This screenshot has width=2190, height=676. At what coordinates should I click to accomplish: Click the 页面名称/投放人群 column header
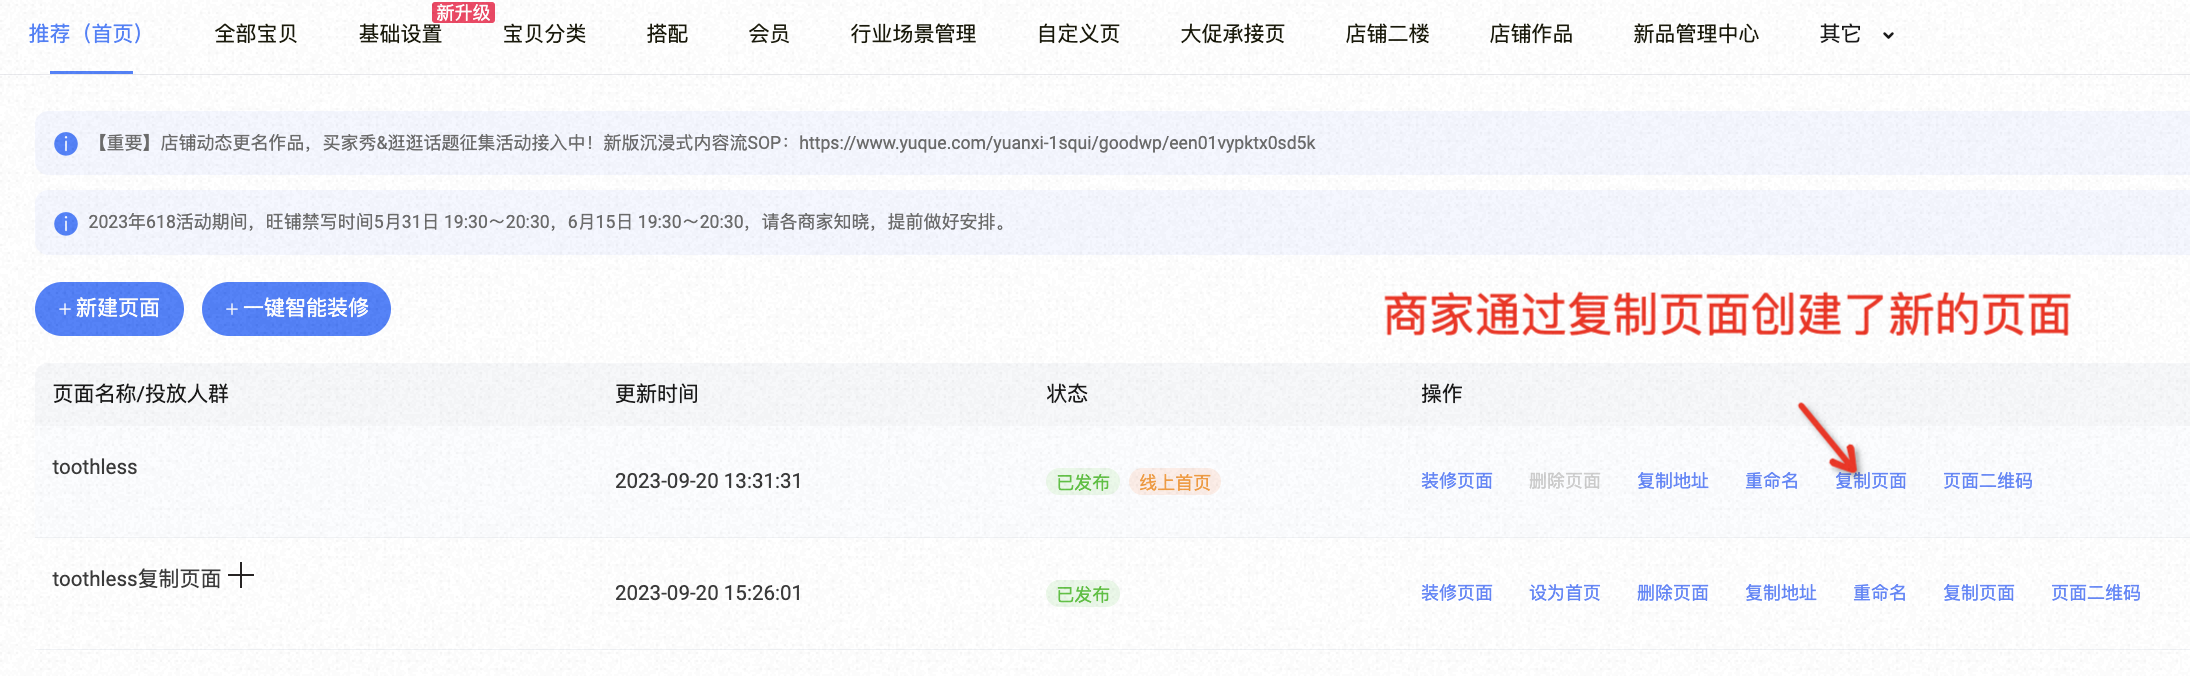(x=141, y=394)
